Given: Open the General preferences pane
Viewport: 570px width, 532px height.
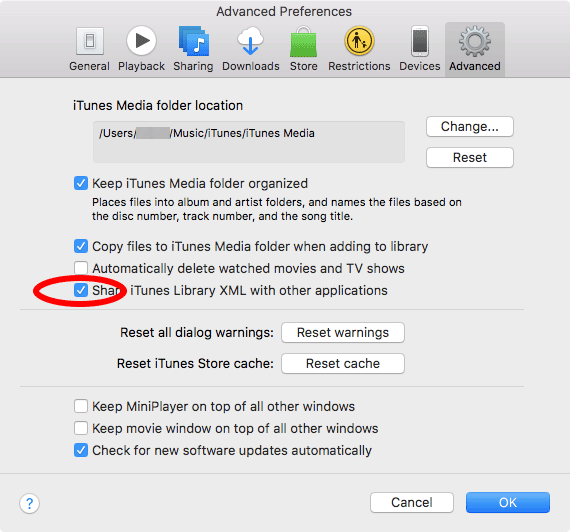Looking at the screenshot, I should (x=89, y=49).
